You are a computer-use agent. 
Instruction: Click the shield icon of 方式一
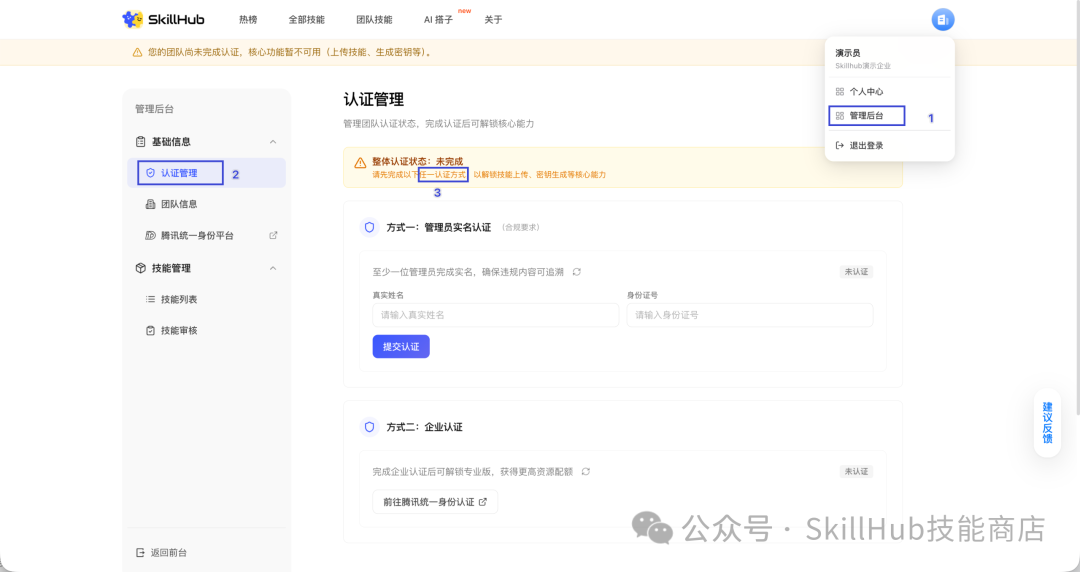coord(370,227)
